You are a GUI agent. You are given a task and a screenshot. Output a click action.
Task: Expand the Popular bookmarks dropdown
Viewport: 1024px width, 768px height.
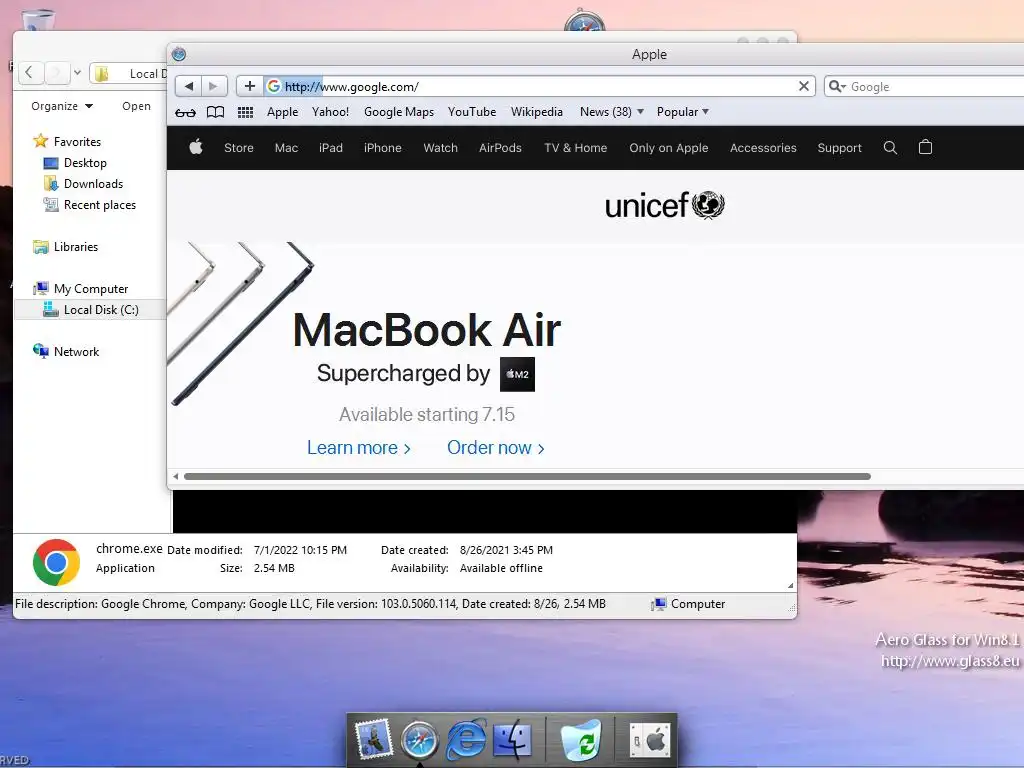click(682, 112)
